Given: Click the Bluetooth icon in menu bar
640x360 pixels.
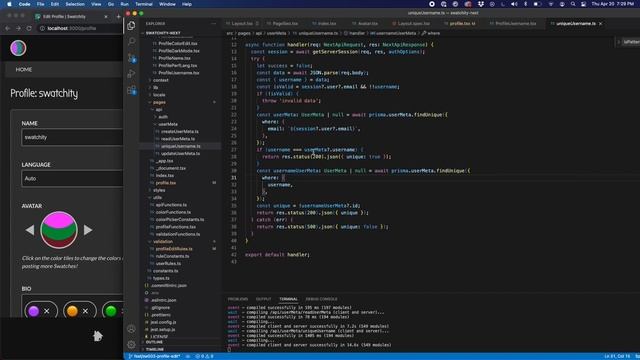Looking at the screenshot, I should tap(525, 4).
